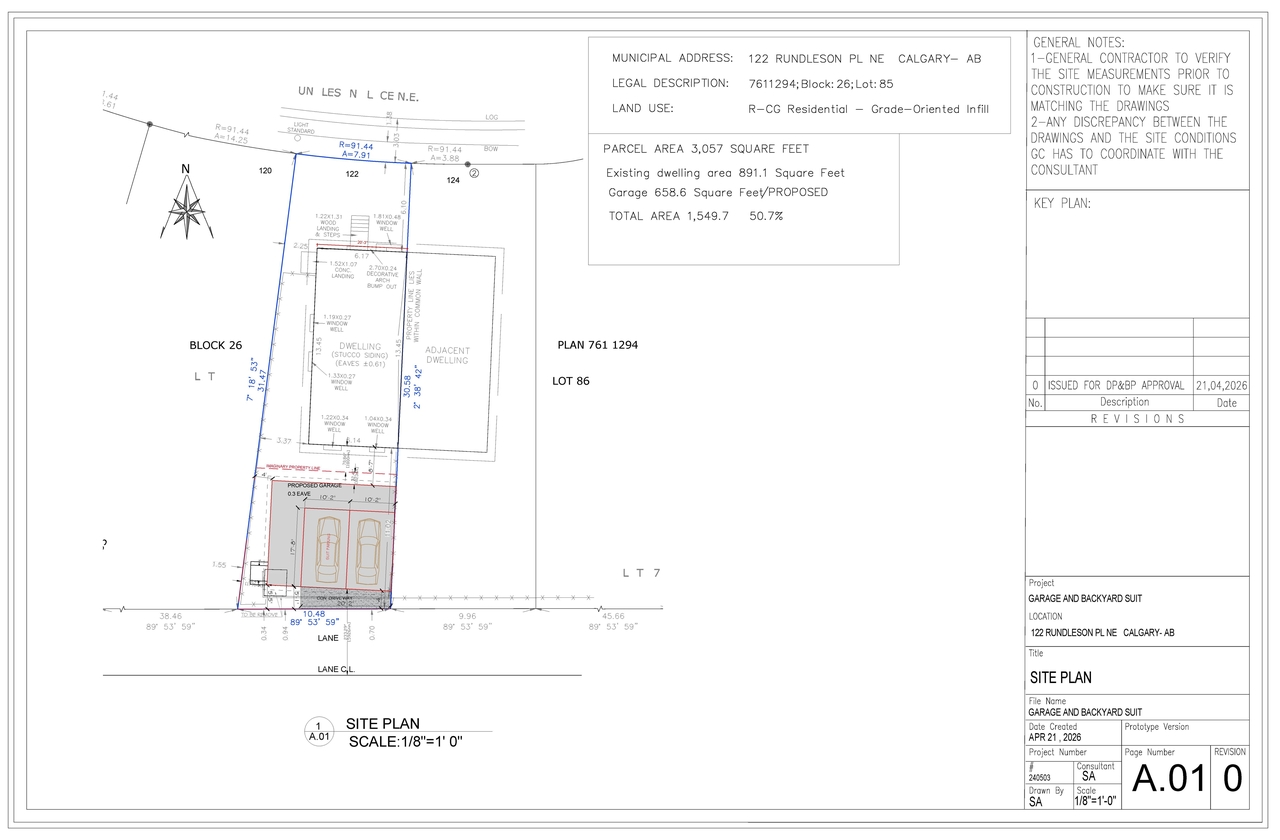Click the lot number '120'
1280x840 pixels.
point(265,172)
